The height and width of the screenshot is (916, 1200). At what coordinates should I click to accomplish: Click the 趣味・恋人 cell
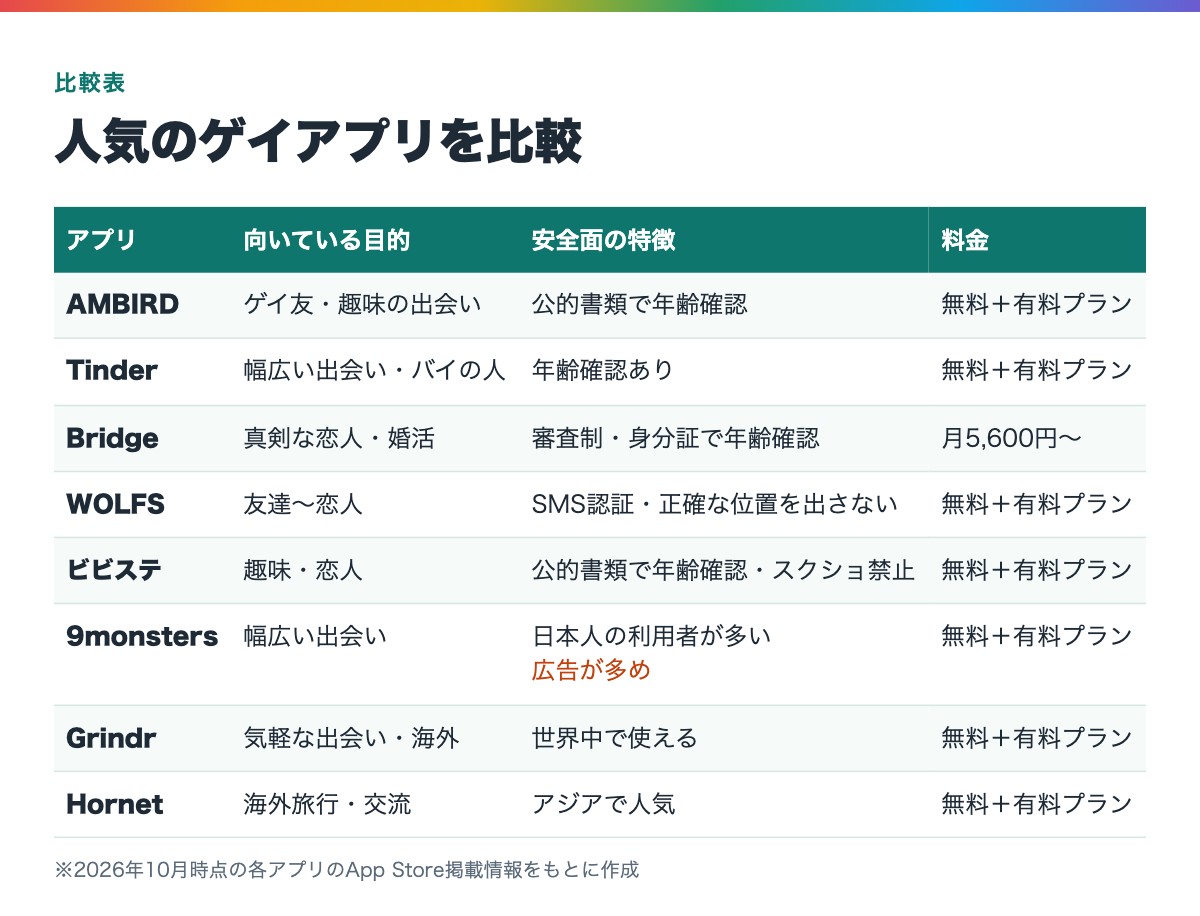[375, 570]
